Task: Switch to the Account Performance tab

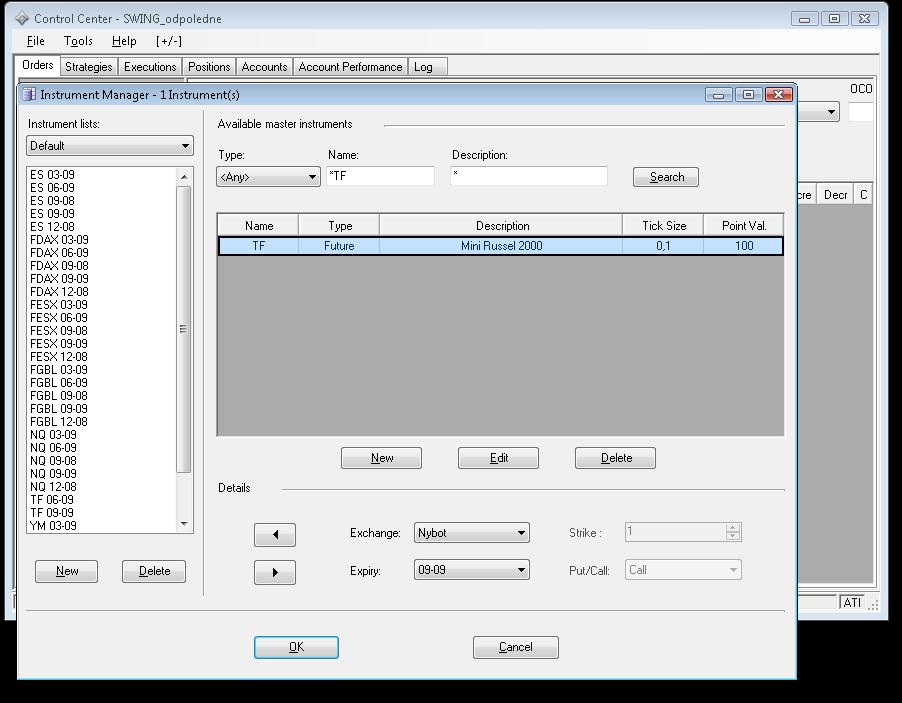Action: pyautogui.click(x=350, y=67)
